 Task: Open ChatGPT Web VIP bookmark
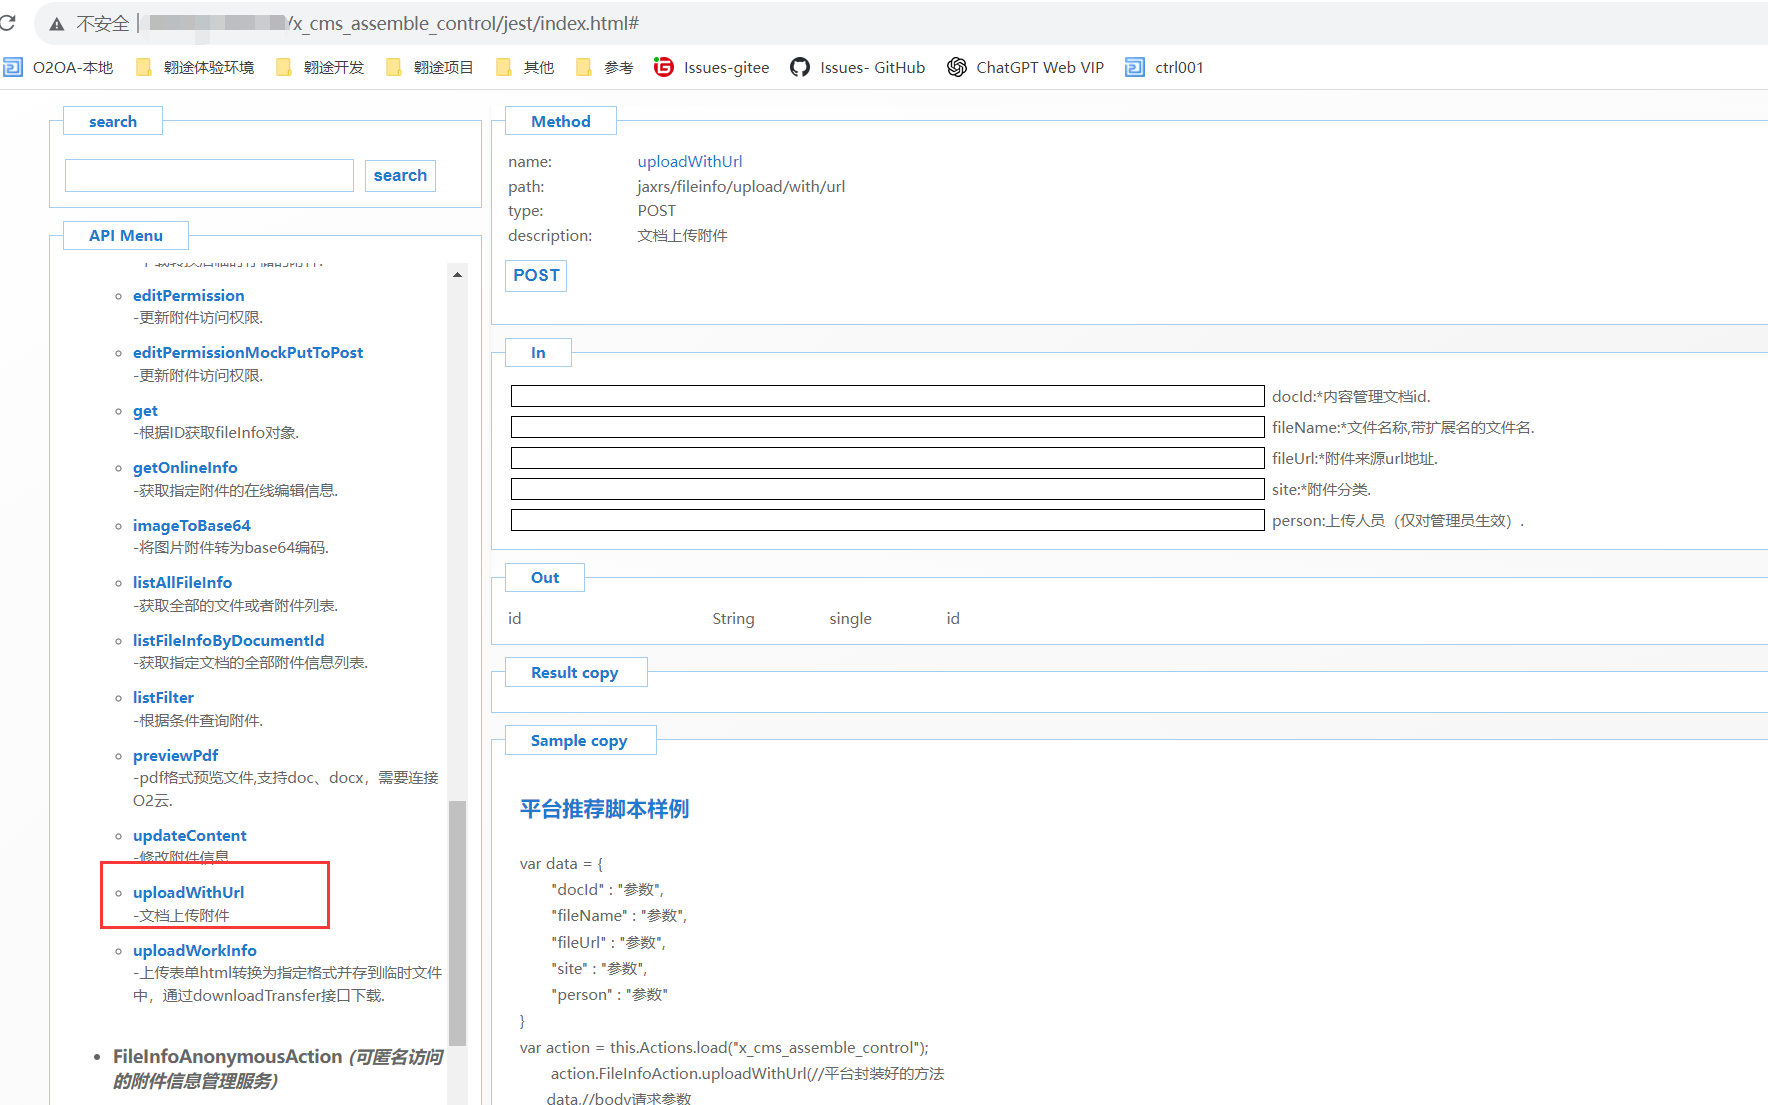click(x=1025, y=68)
